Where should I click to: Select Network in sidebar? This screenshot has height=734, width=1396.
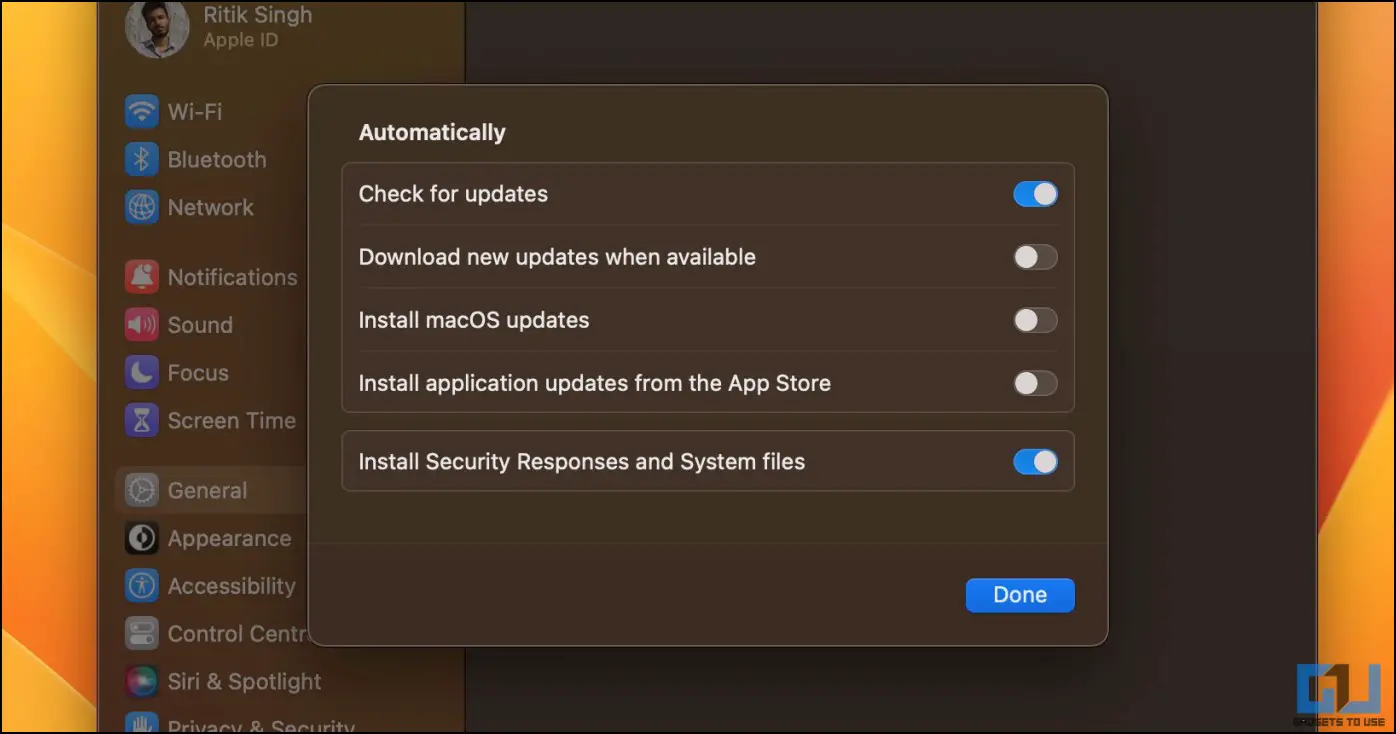(211, 207)
